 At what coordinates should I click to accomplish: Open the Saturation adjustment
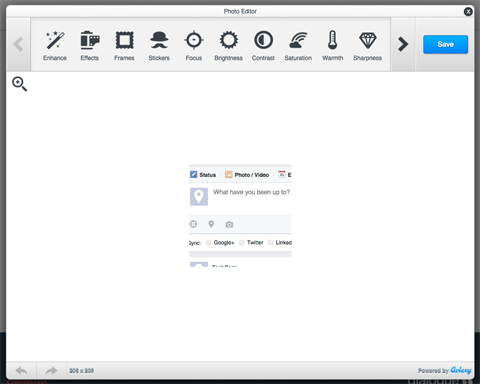[298, 45]
